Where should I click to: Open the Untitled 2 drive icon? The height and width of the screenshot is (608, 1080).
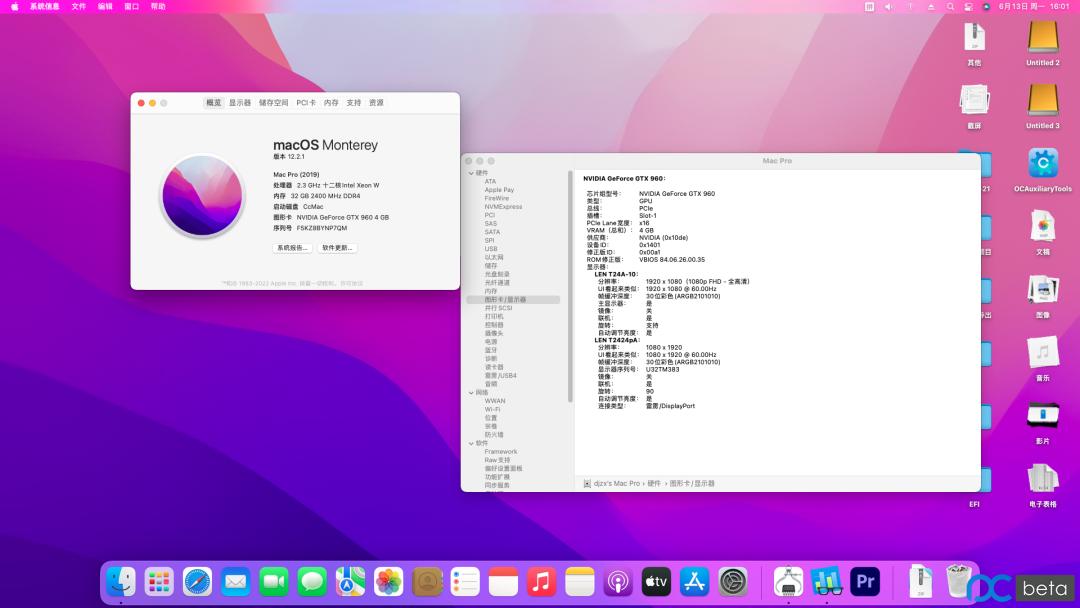tap(1042, 38)
